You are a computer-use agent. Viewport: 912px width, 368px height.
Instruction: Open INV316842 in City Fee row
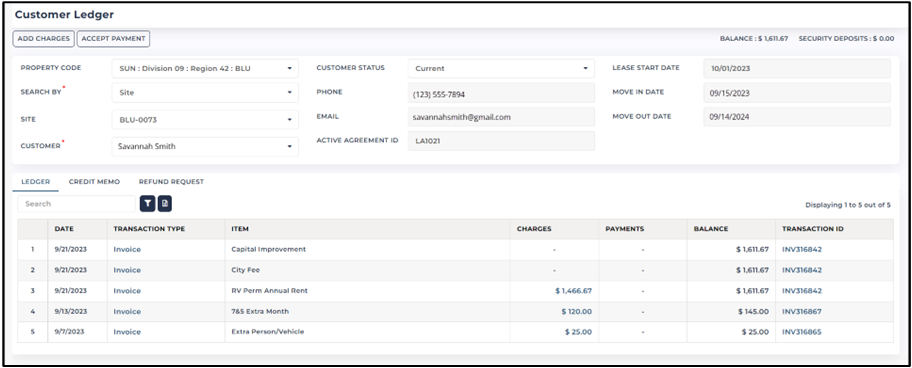pyautogui.click(x=801, y=270)
